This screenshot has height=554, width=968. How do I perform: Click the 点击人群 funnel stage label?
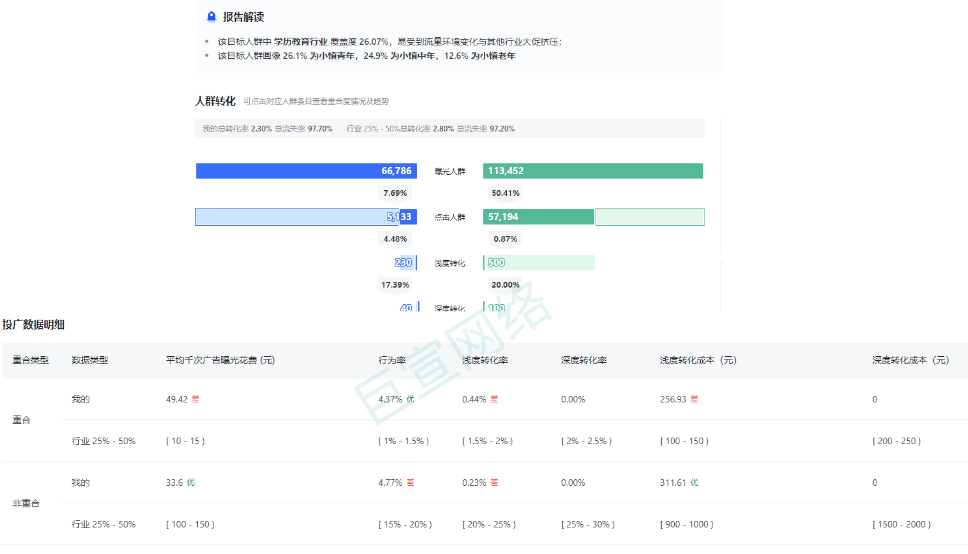point(449,217)
